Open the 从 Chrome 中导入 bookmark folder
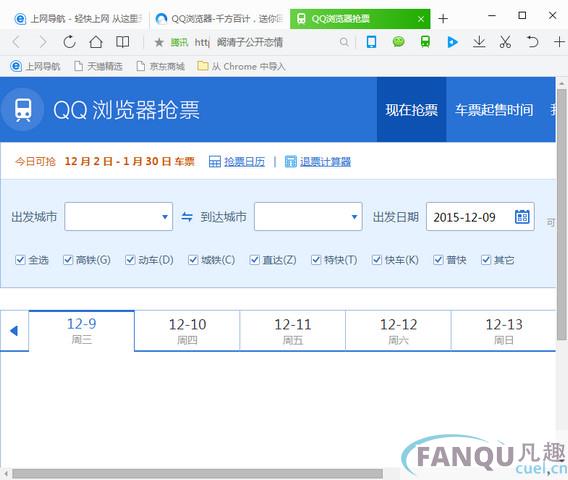 (x=241, y=66)
